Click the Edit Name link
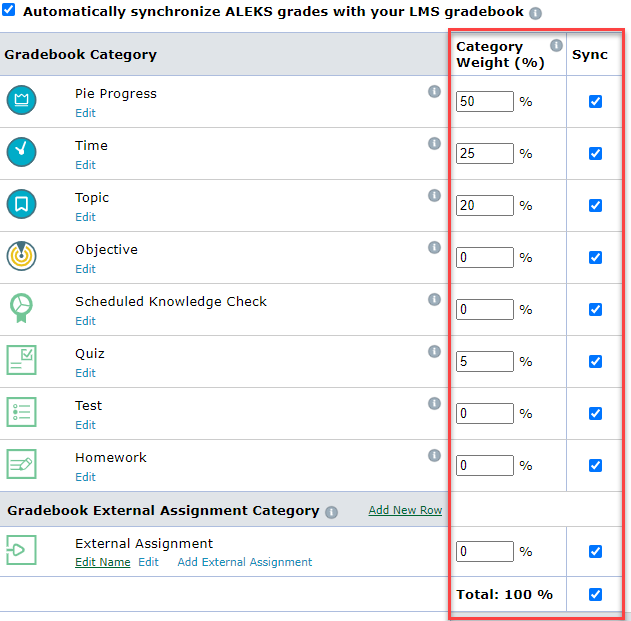The width and height of the screenshot is (631, 621). [103, 562]
